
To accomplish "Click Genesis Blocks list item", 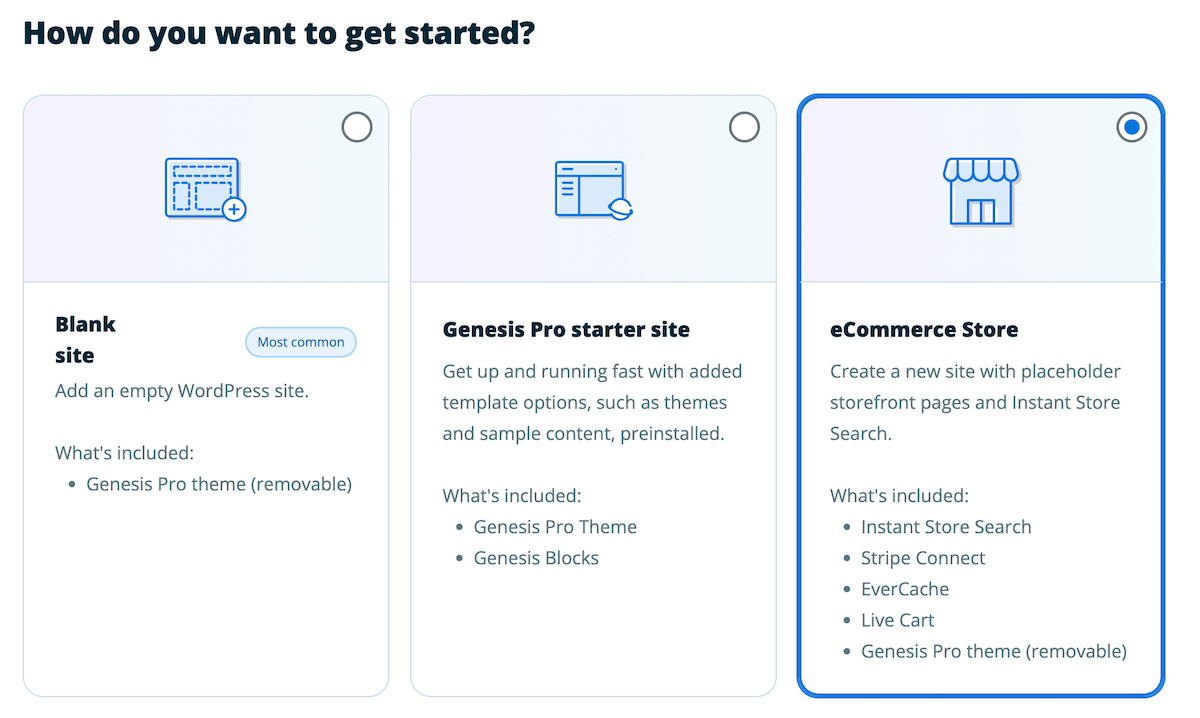I will 536,558.
